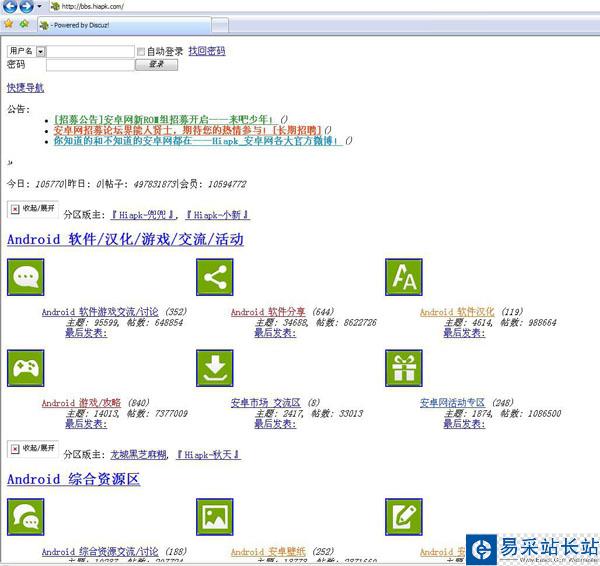The image size is (600, 566).
Task: Click 最后发表 under Android 软件汉化
Action: (464, 333)
